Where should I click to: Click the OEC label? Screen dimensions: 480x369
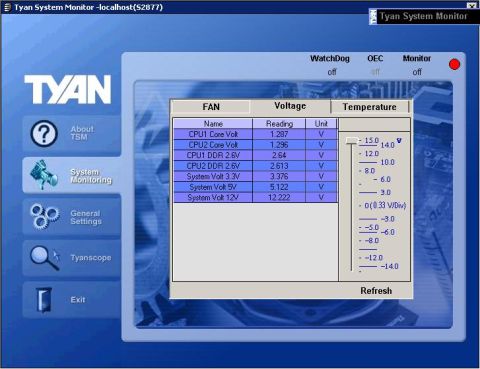[x=375, y=59]
